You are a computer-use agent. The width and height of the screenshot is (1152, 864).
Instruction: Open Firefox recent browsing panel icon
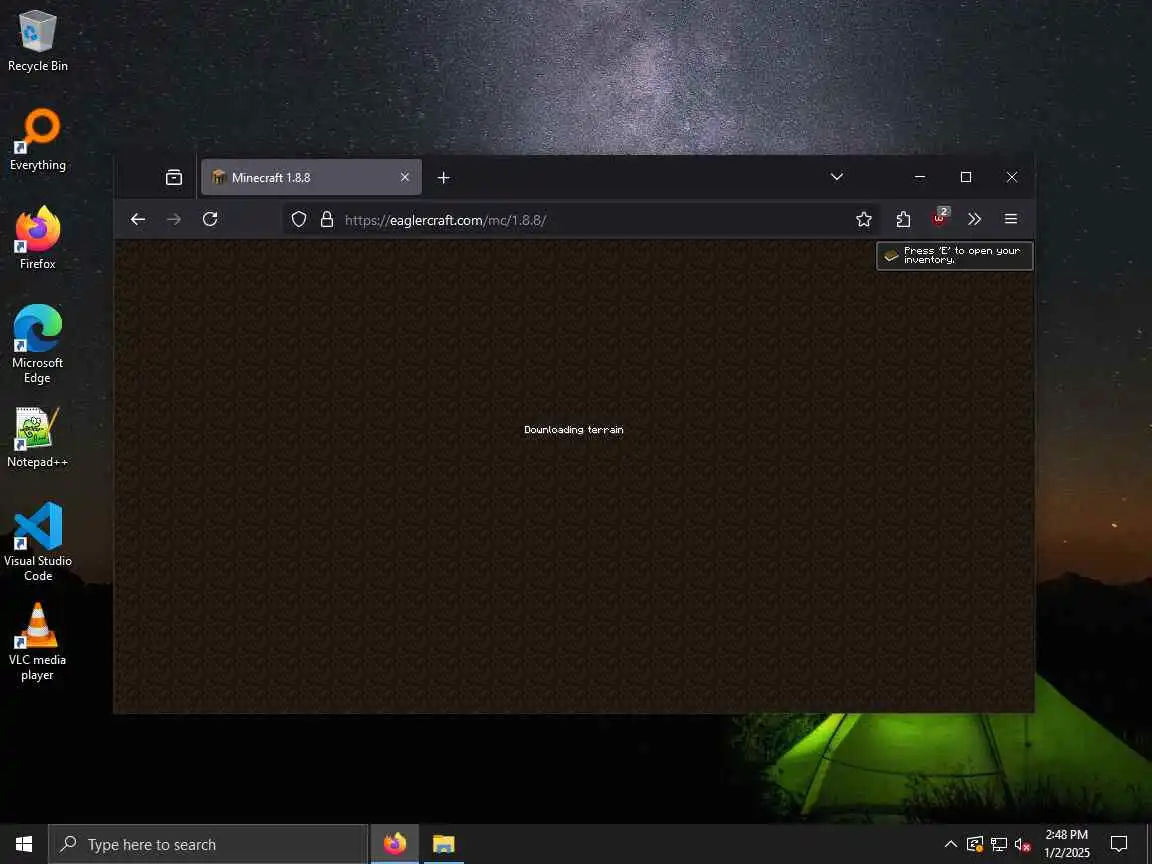pyautogui.click(x=174, y=177)
